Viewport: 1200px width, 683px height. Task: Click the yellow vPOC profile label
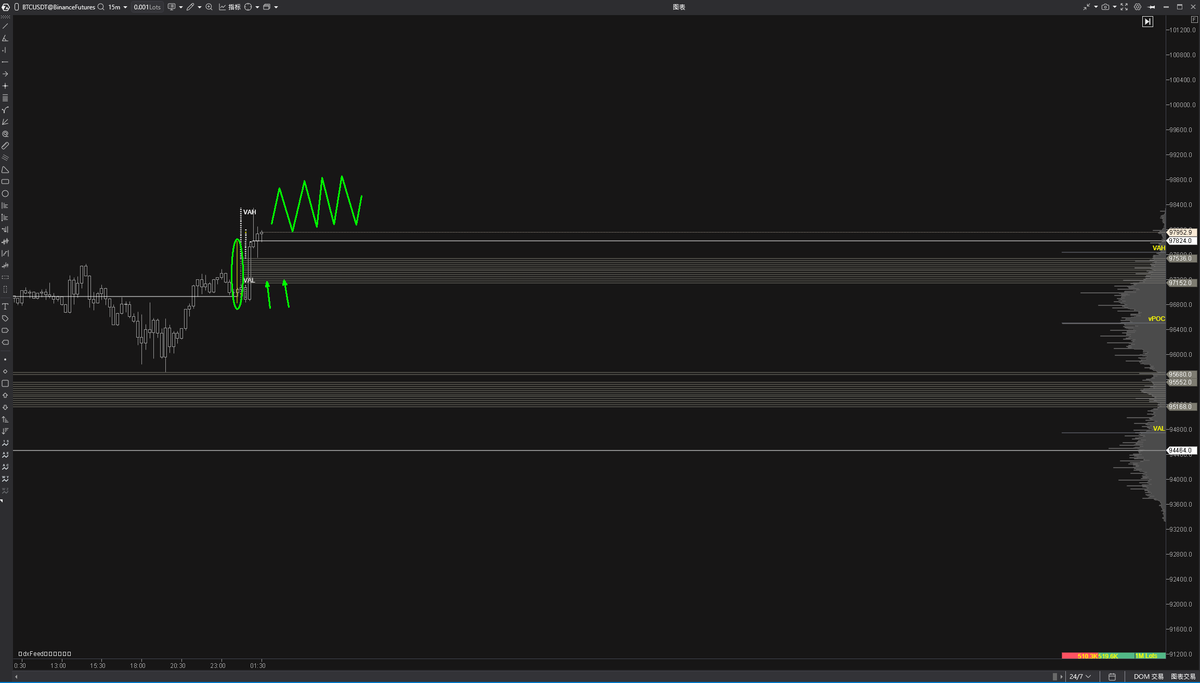[x=1157, y=318]
